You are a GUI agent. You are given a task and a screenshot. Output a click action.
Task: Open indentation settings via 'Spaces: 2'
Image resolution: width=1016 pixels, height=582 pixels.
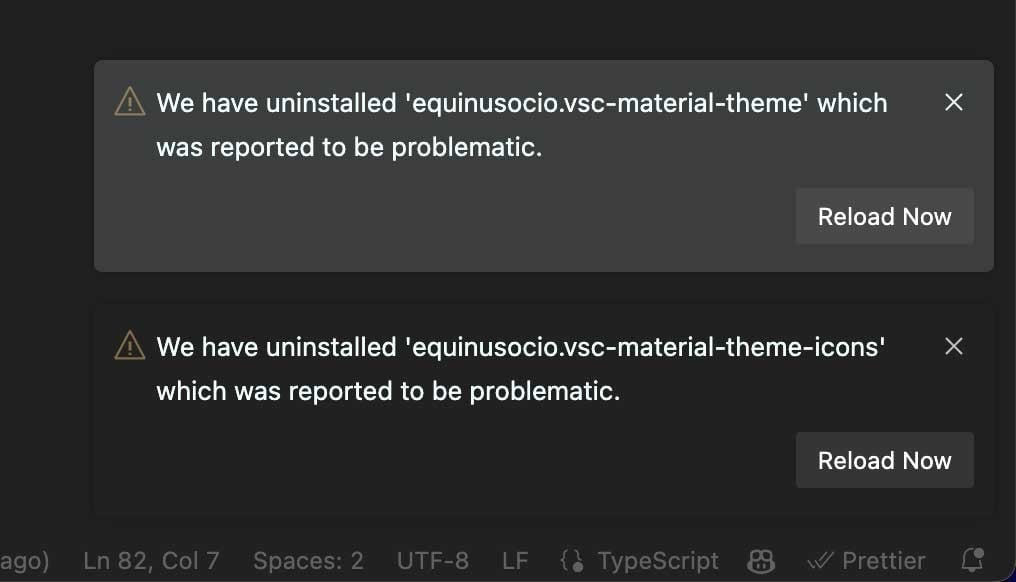pos(308,561)
